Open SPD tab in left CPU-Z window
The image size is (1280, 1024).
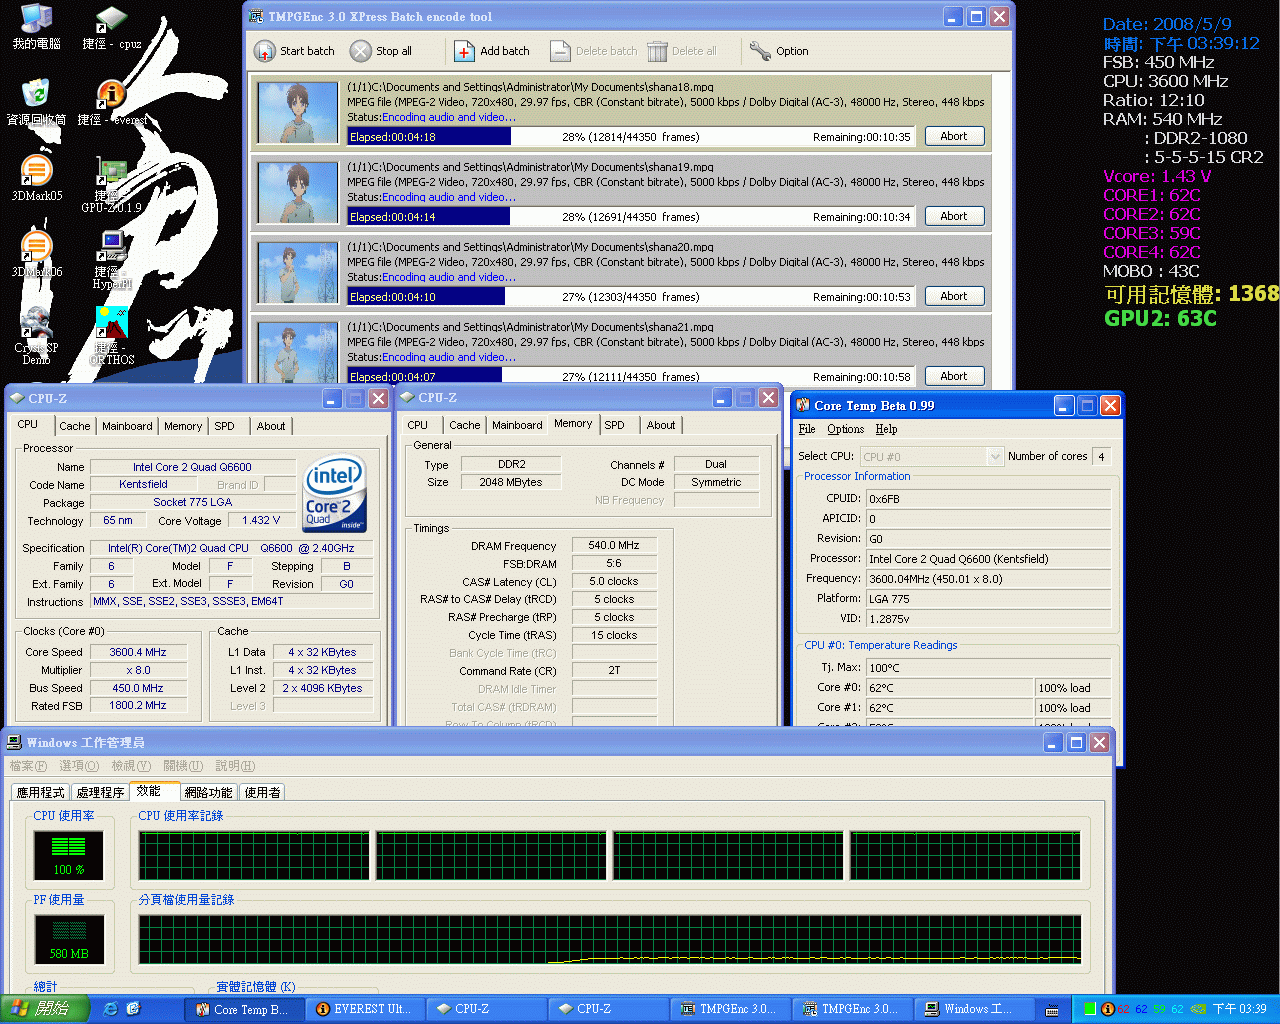point(225,426)
